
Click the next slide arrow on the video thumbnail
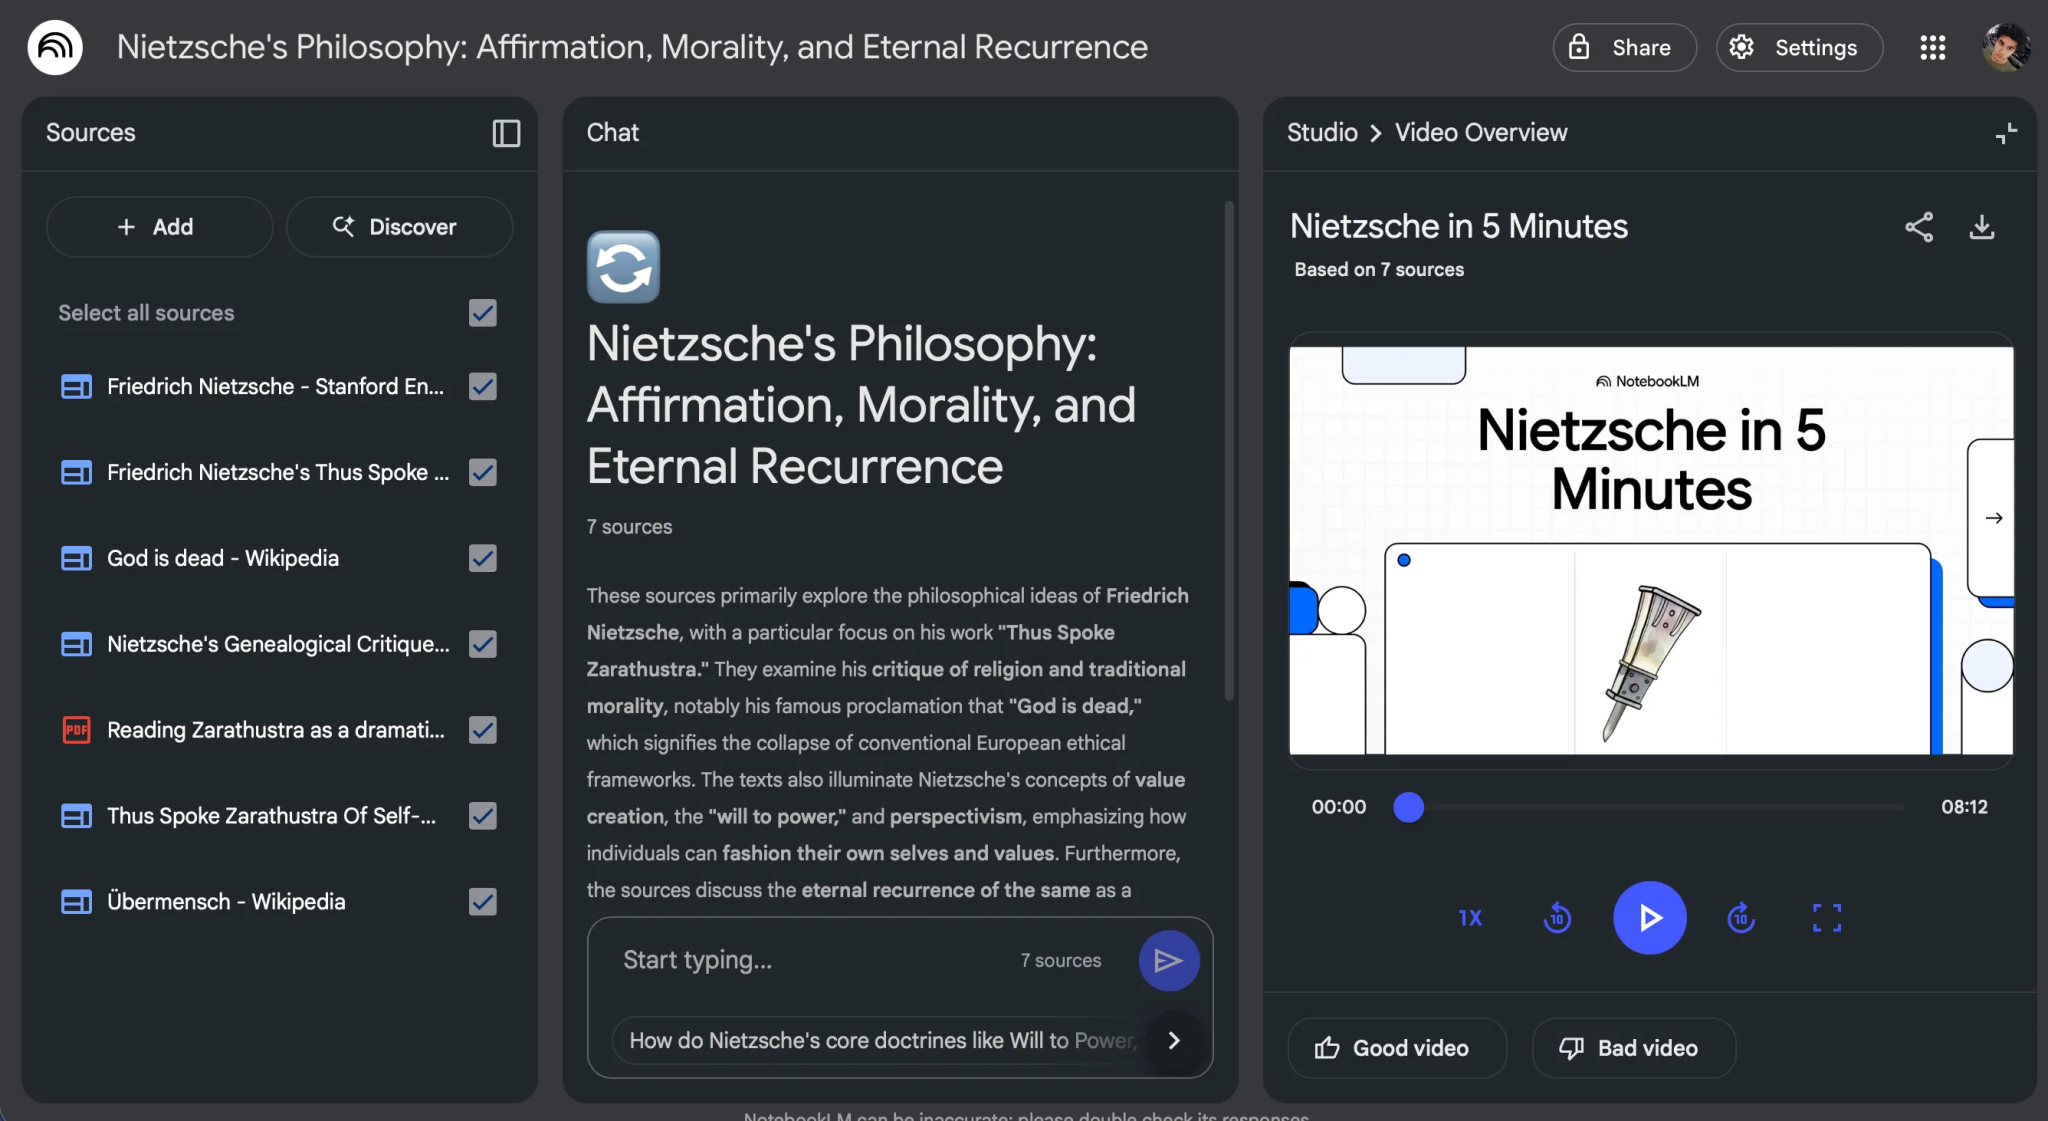(1994, 518)
